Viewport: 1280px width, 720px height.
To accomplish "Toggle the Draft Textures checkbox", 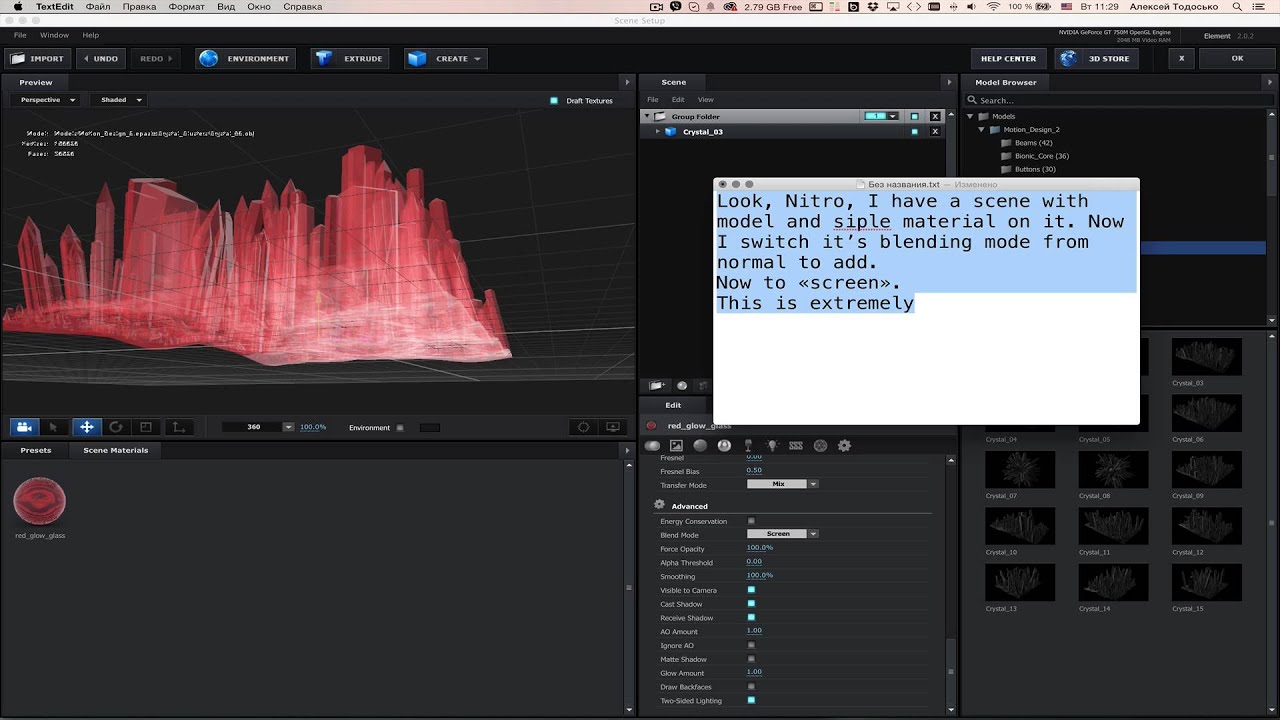I will (554, 100).
